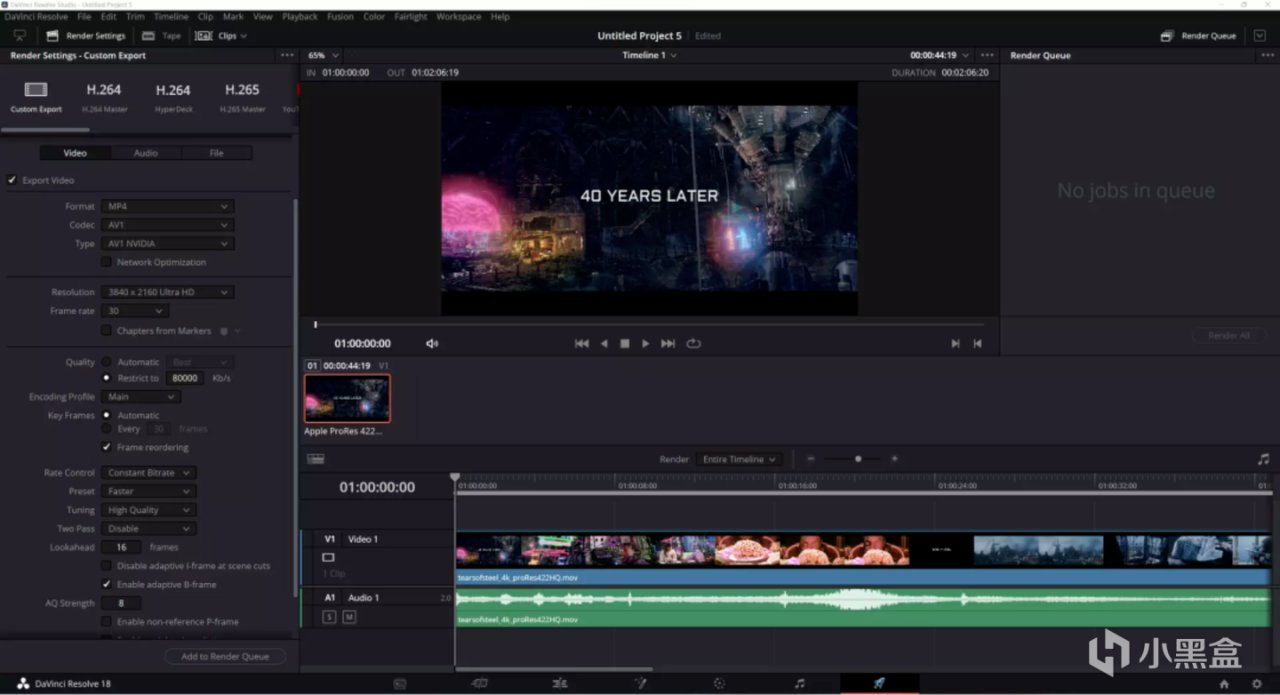Viewport: 1280px width, 695px height.
Task: Open the Codec dropdown showing AV1
Action: [x=167, y=225]
